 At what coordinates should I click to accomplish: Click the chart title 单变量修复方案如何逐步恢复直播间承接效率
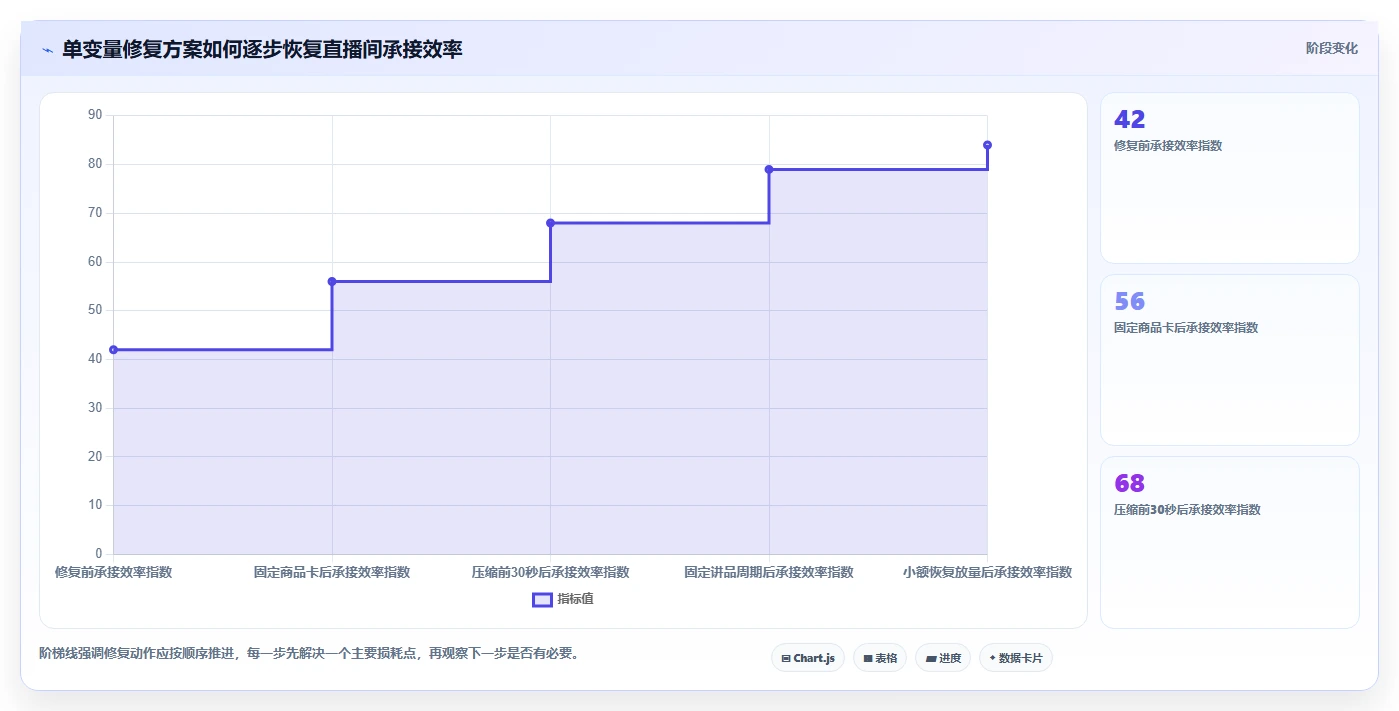coord(262,49)
